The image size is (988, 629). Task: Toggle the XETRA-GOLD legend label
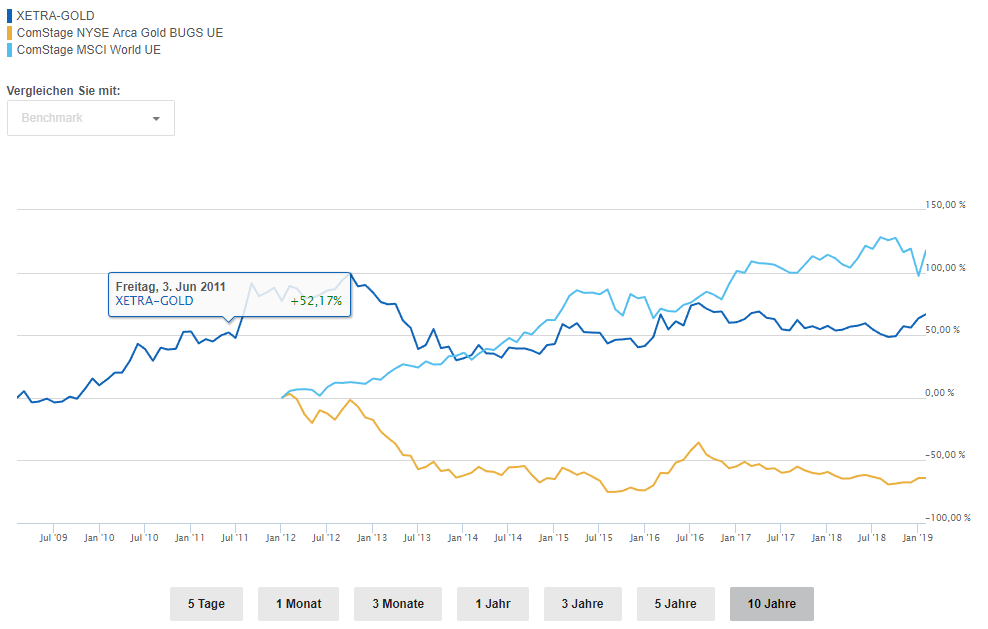coord(56,16)
